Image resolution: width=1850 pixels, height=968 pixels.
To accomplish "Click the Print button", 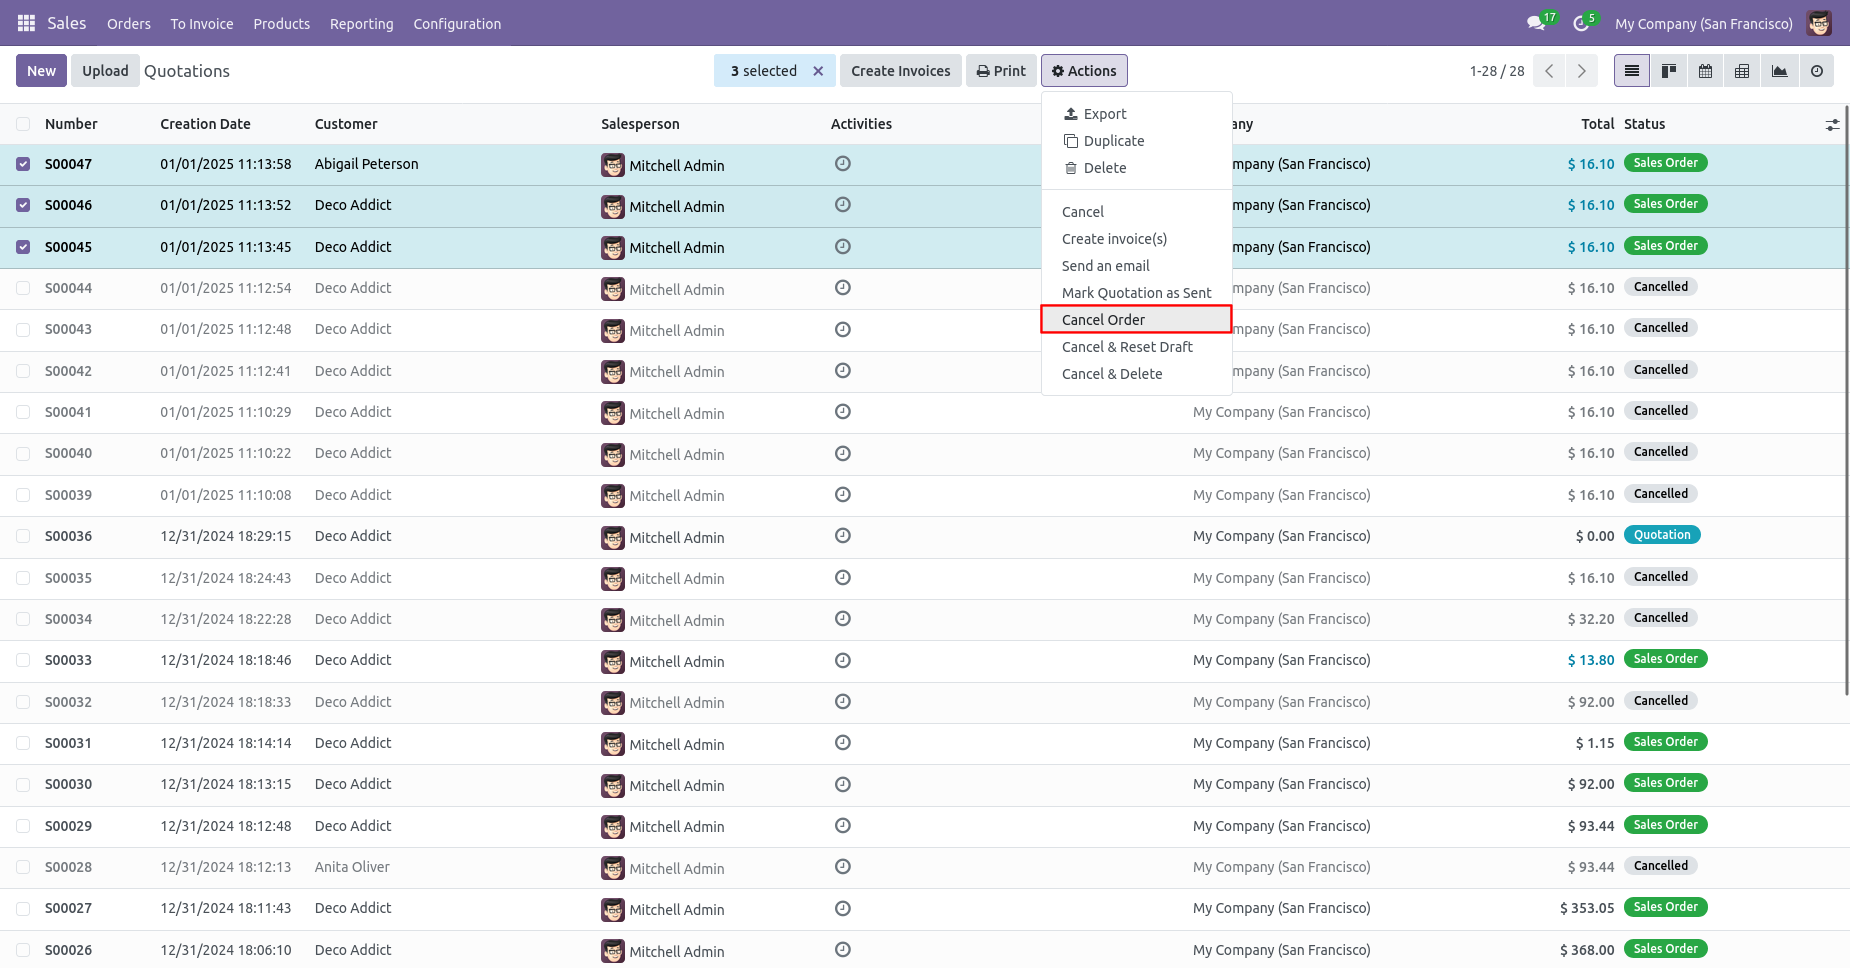I will click(x=1001, y=71).
